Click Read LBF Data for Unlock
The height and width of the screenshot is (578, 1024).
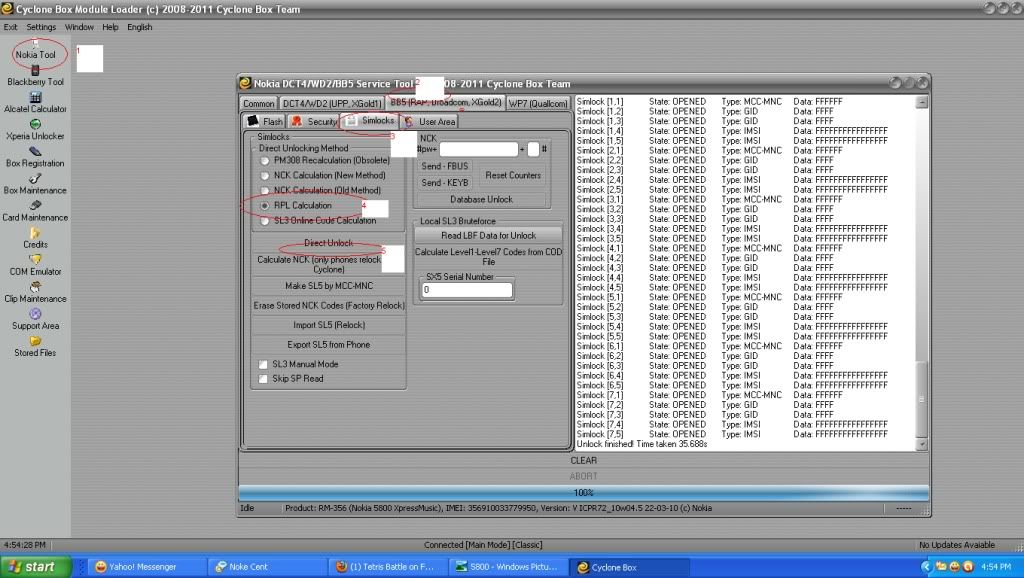(488, 235)
